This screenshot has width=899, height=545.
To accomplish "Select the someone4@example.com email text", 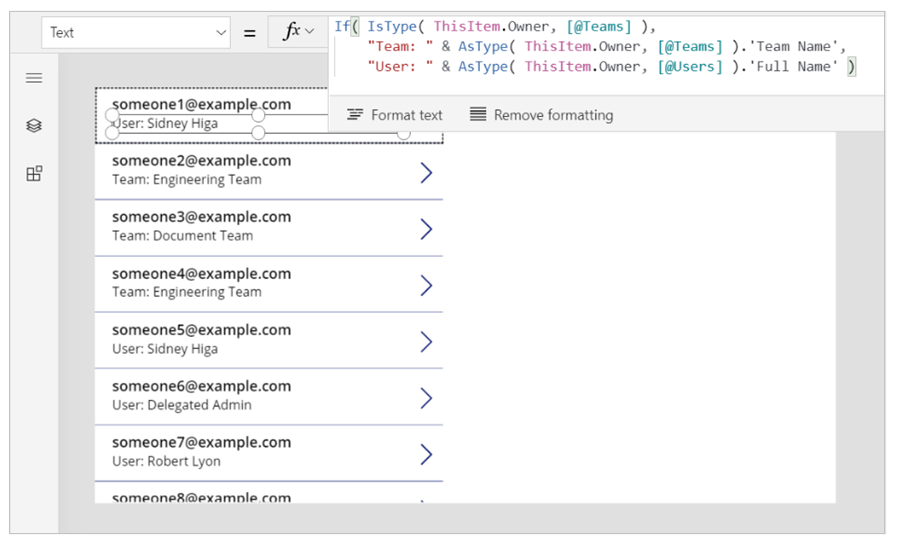I will (201, 273).
